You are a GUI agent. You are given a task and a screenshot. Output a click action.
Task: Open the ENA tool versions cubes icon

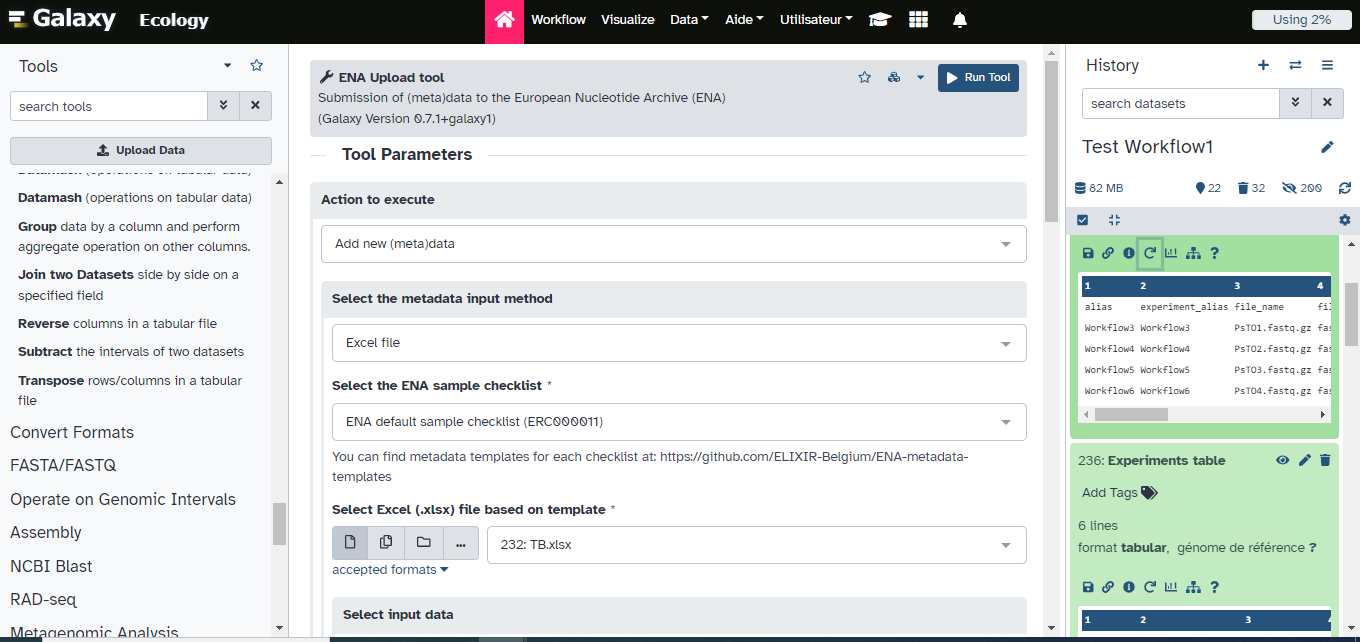click(895, 78)
